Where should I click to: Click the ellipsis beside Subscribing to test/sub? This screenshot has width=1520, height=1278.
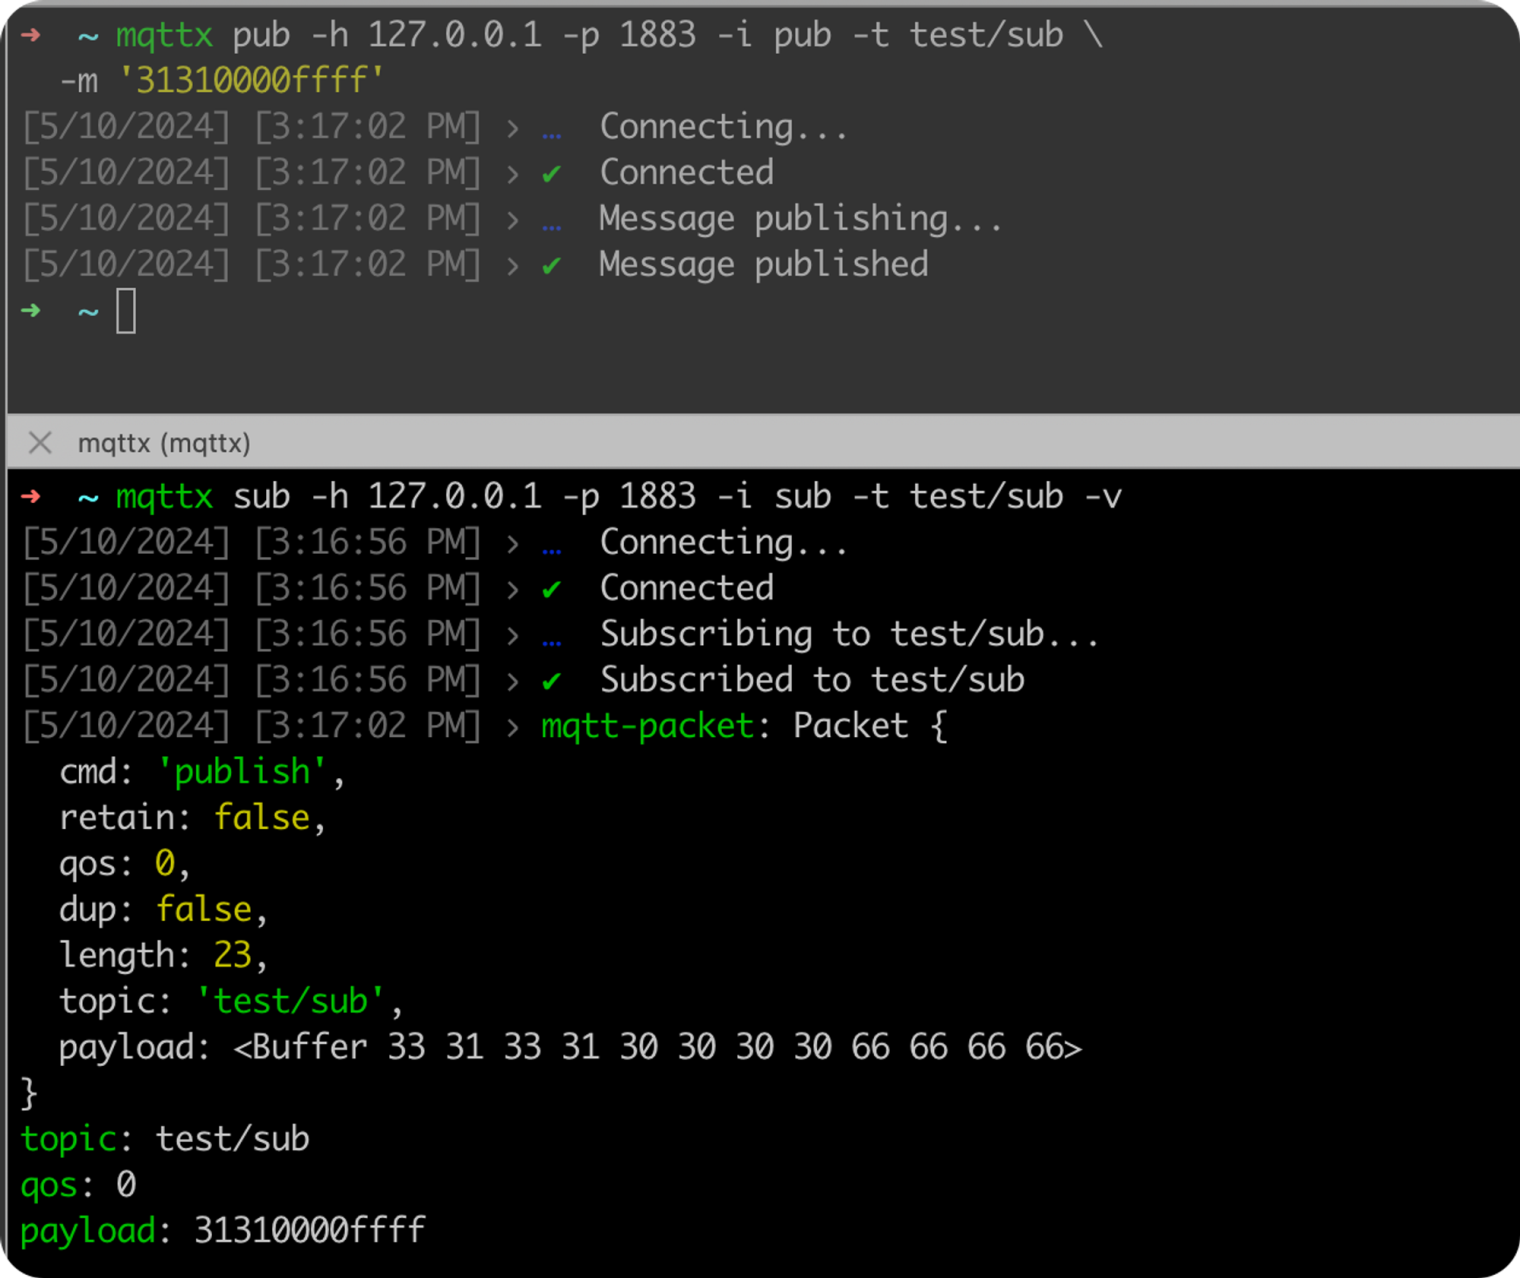pos(551,634)
